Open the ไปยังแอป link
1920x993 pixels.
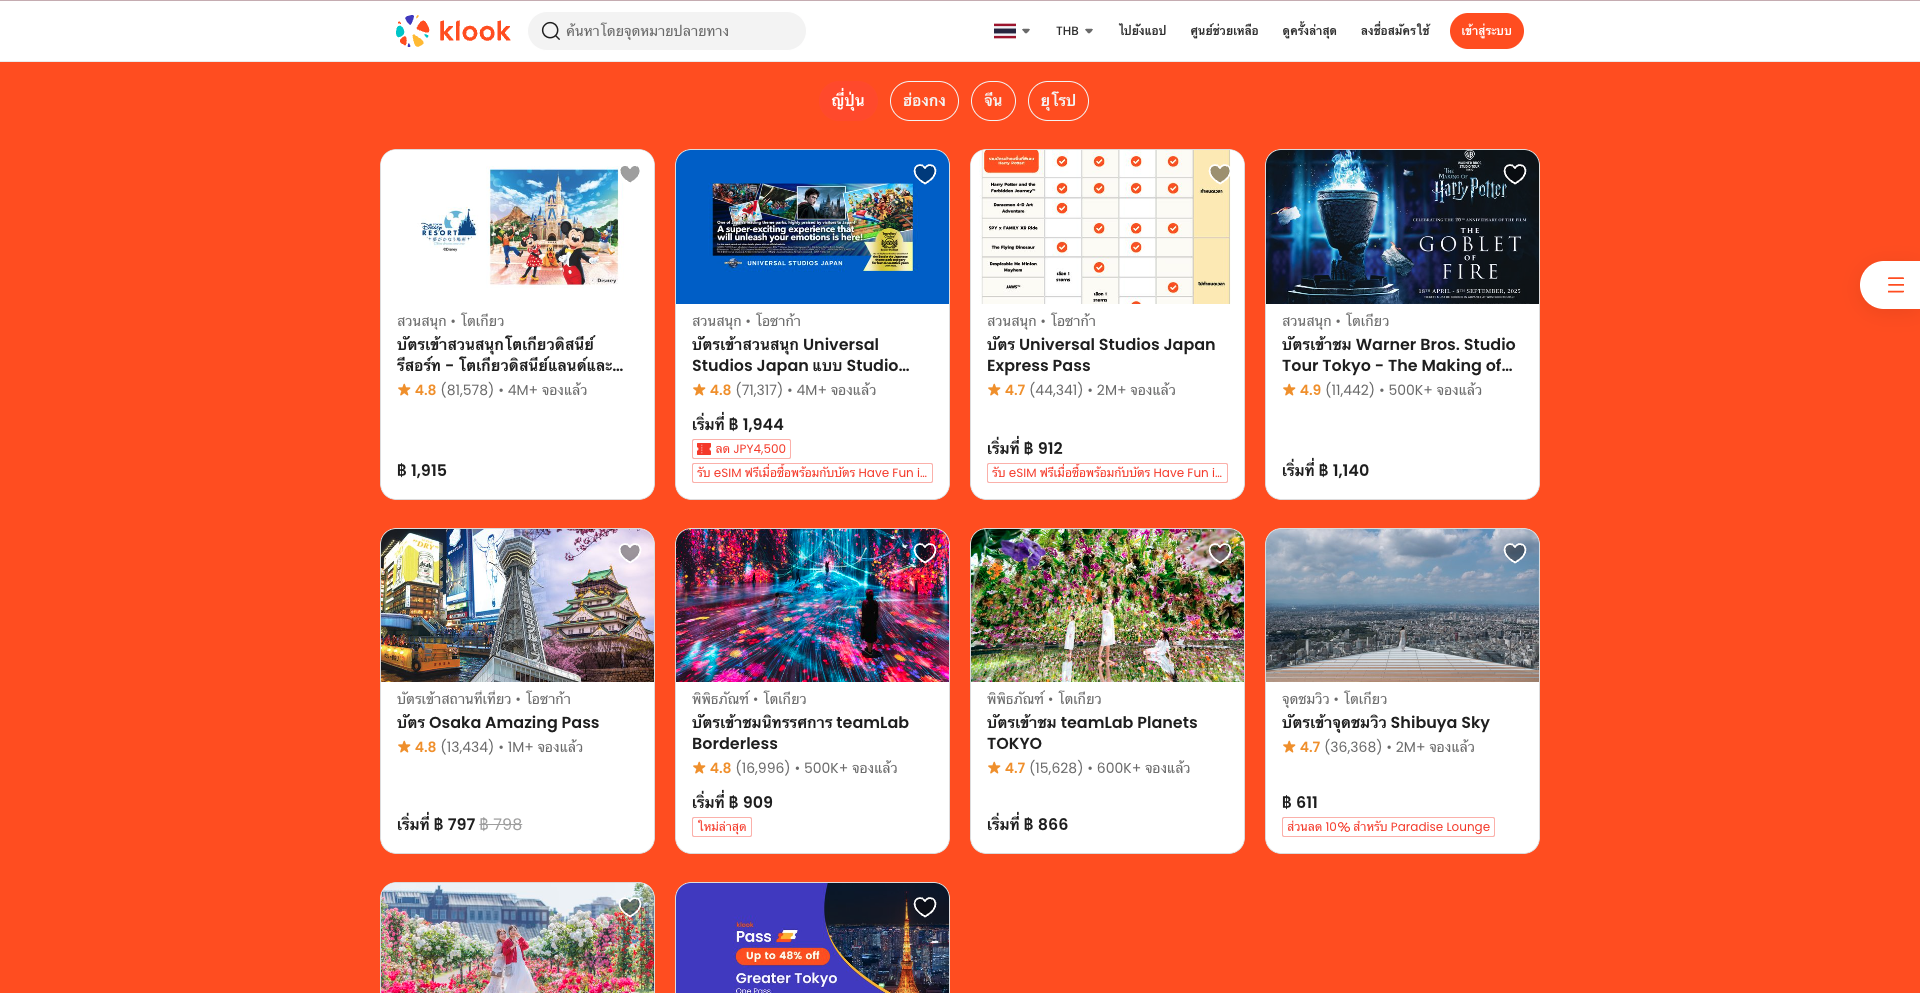pyautogui.click(x=1142, y=31)
